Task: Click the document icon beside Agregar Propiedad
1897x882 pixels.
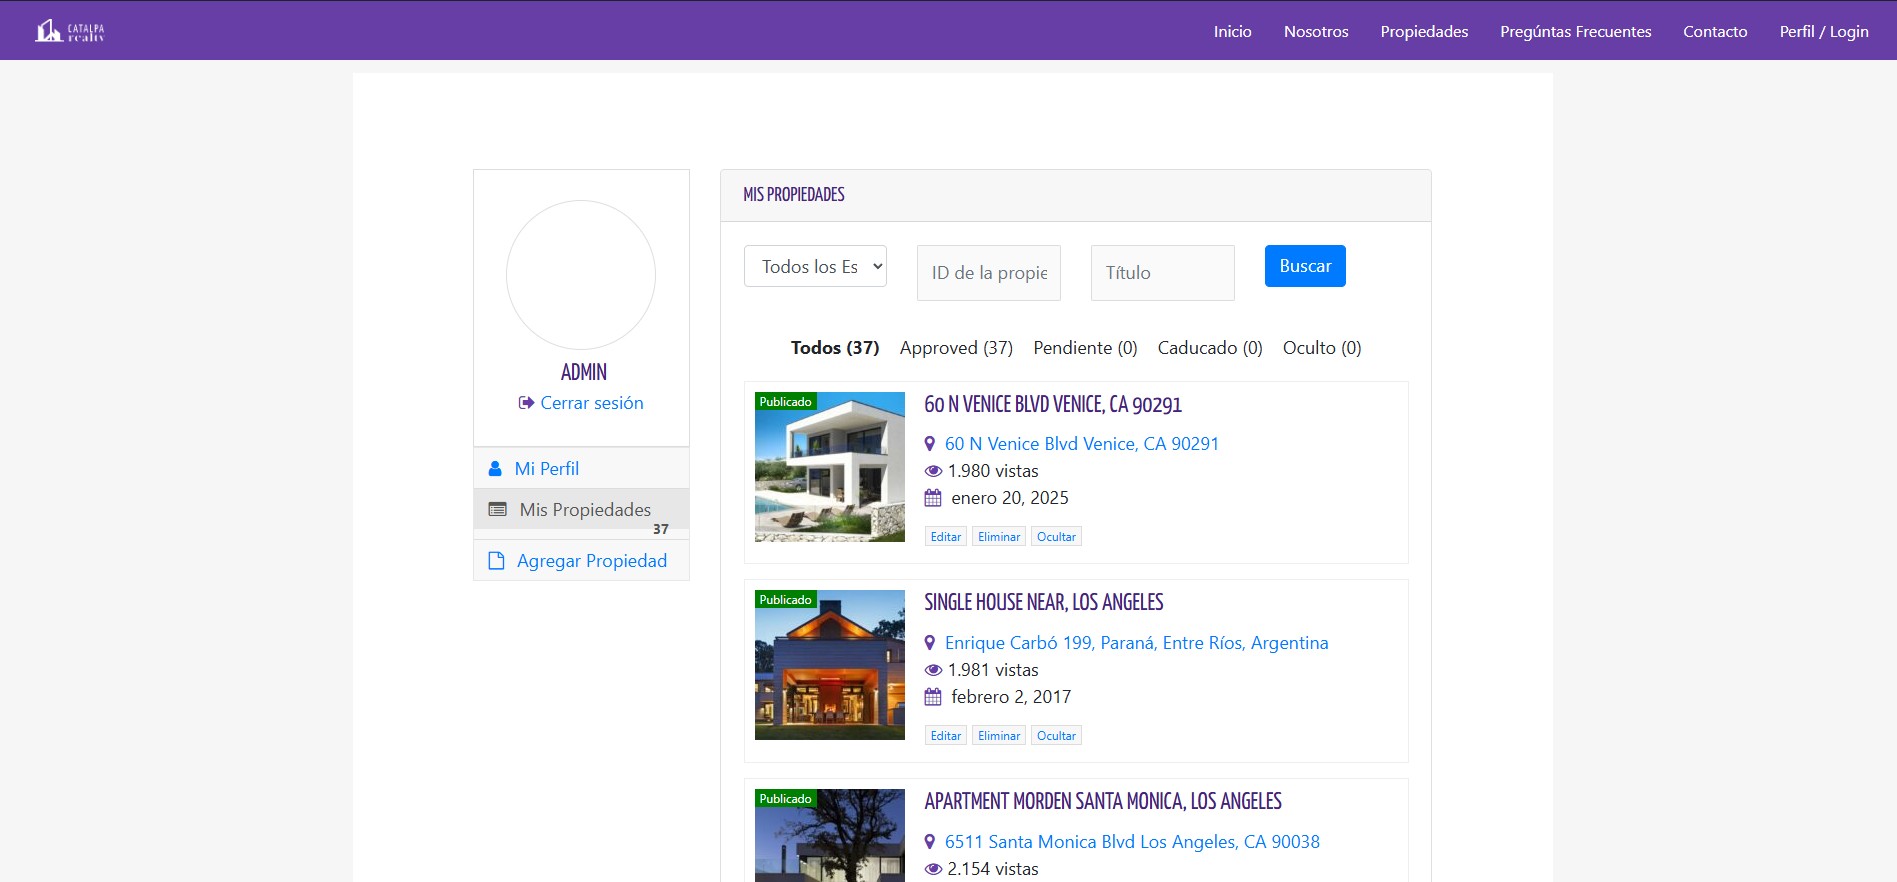Action: [496, 561]
